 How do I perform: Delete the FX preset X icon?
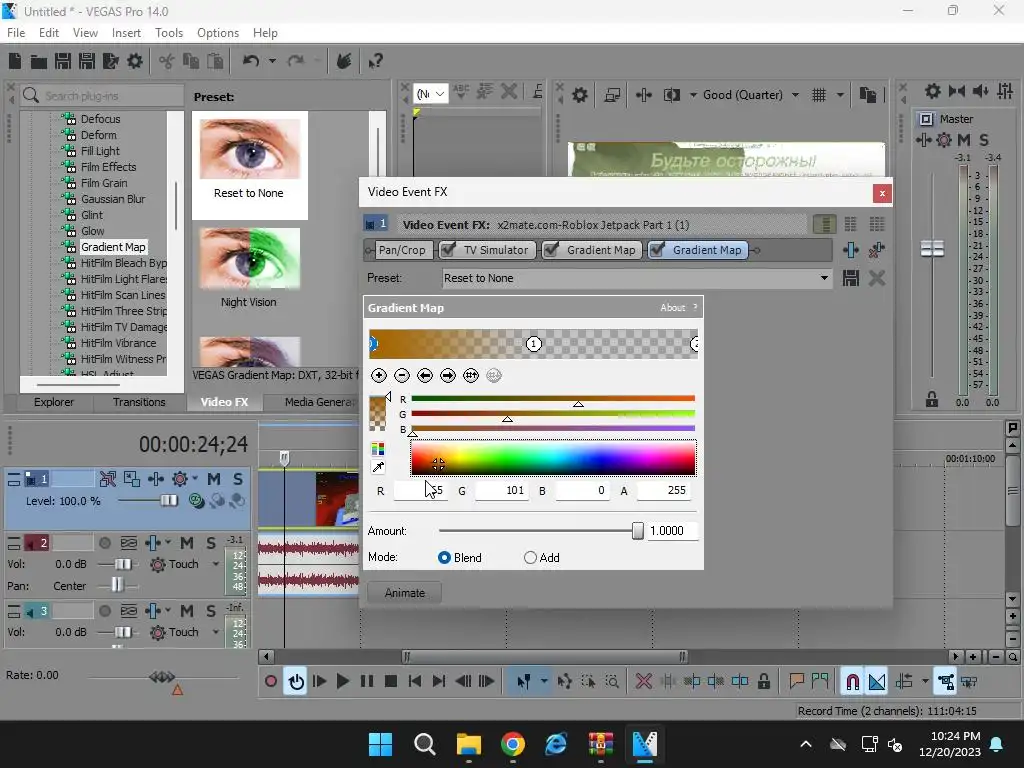(877, 278)
